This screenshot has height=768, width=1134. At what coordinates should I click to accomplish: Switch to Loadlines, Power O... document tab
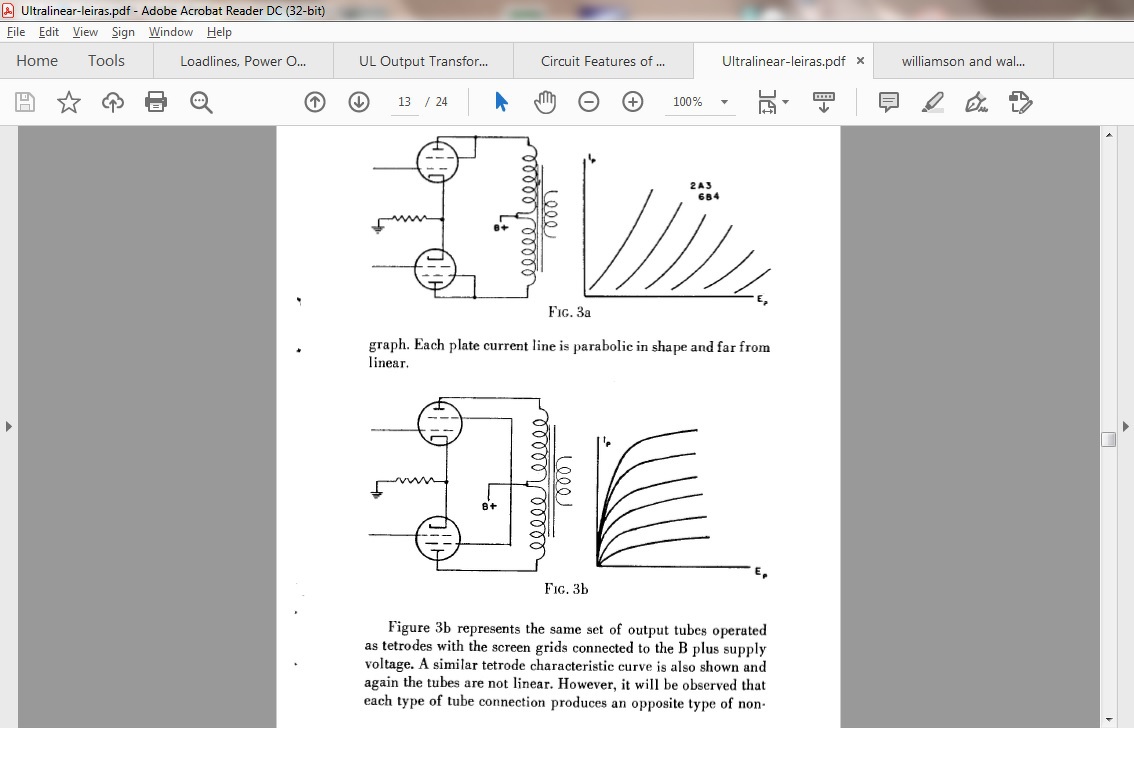tap(243, 61)
